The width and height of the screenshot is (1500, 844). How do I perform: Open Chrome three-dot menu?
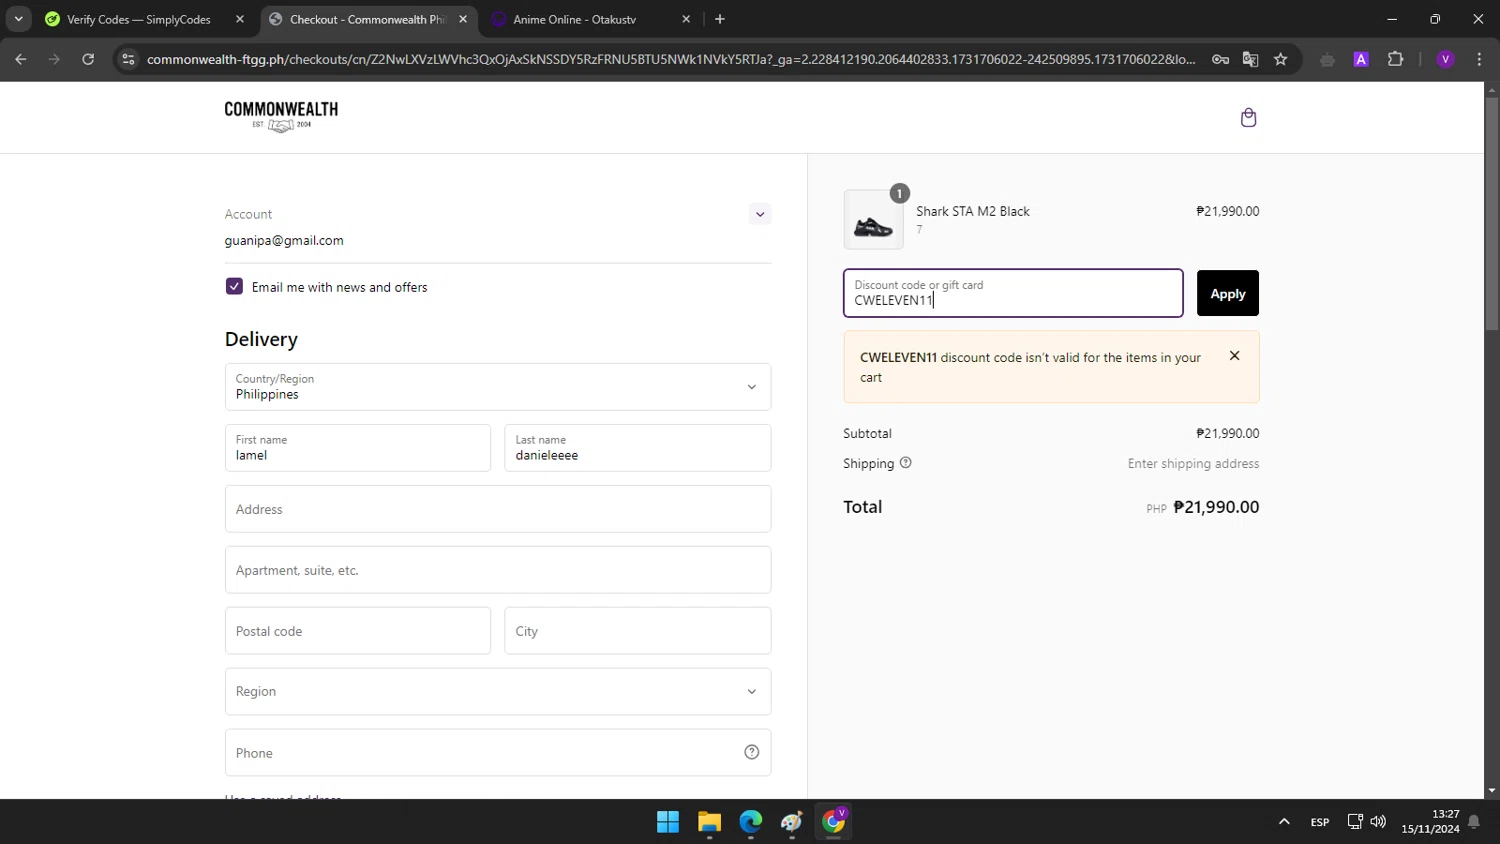[x=1479, y=59]
